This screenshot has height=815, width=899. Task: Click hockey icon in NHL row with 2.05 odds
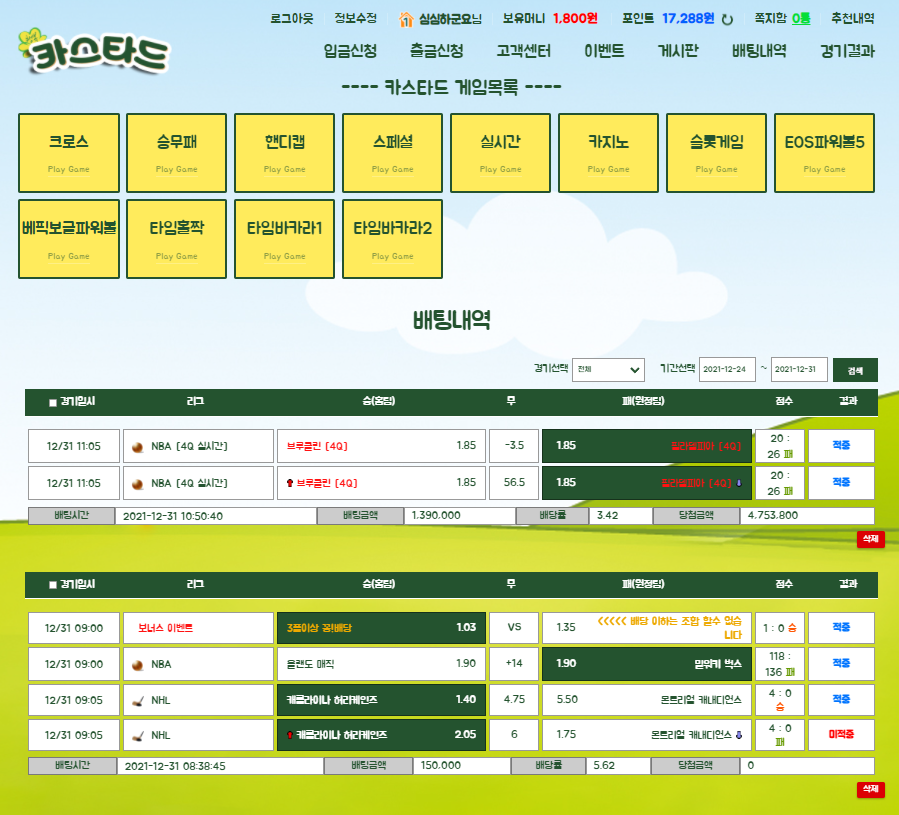point(138,736)
